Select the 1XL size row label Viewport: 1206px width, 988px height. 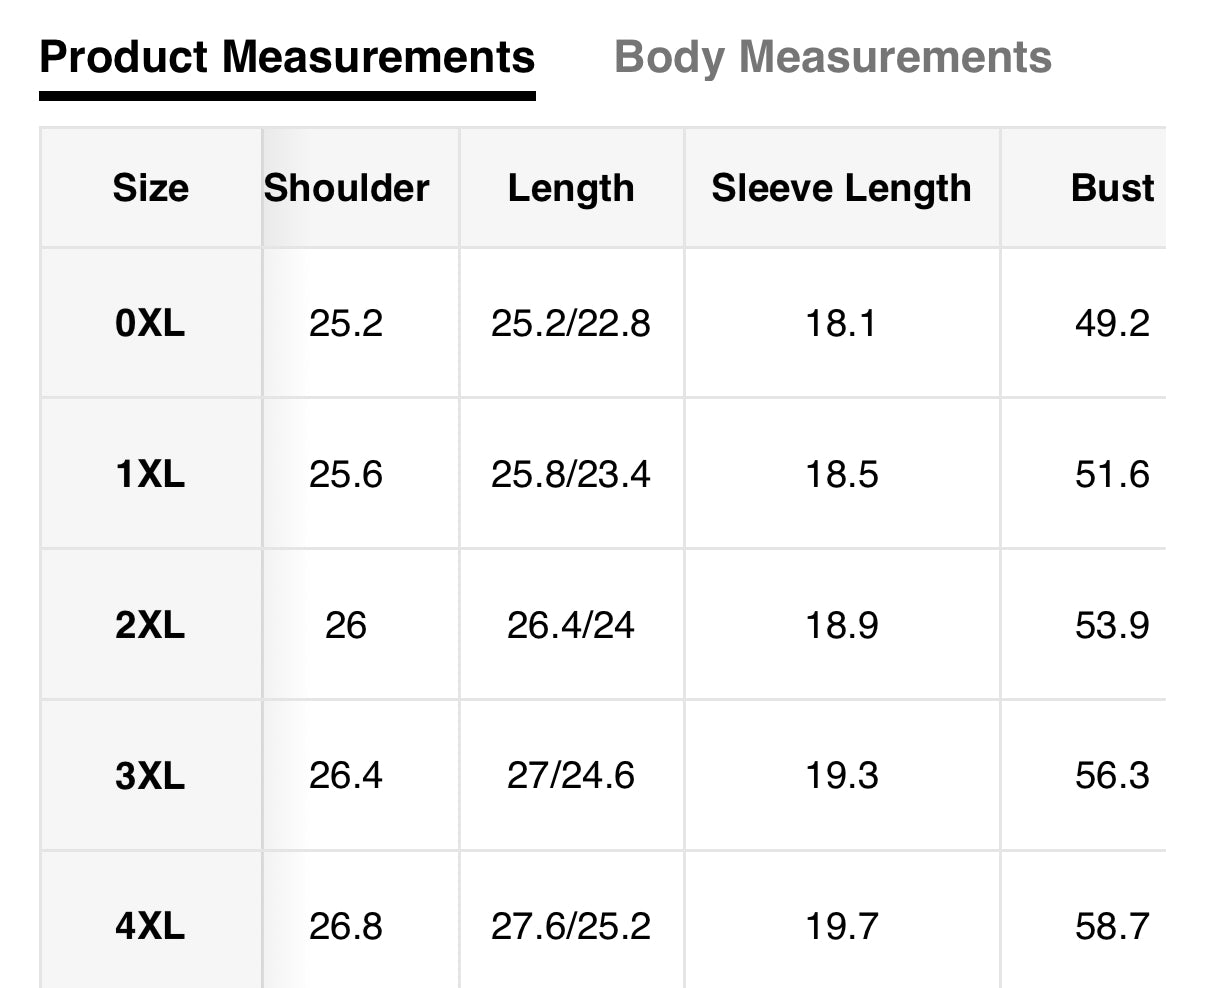(150, 474)
